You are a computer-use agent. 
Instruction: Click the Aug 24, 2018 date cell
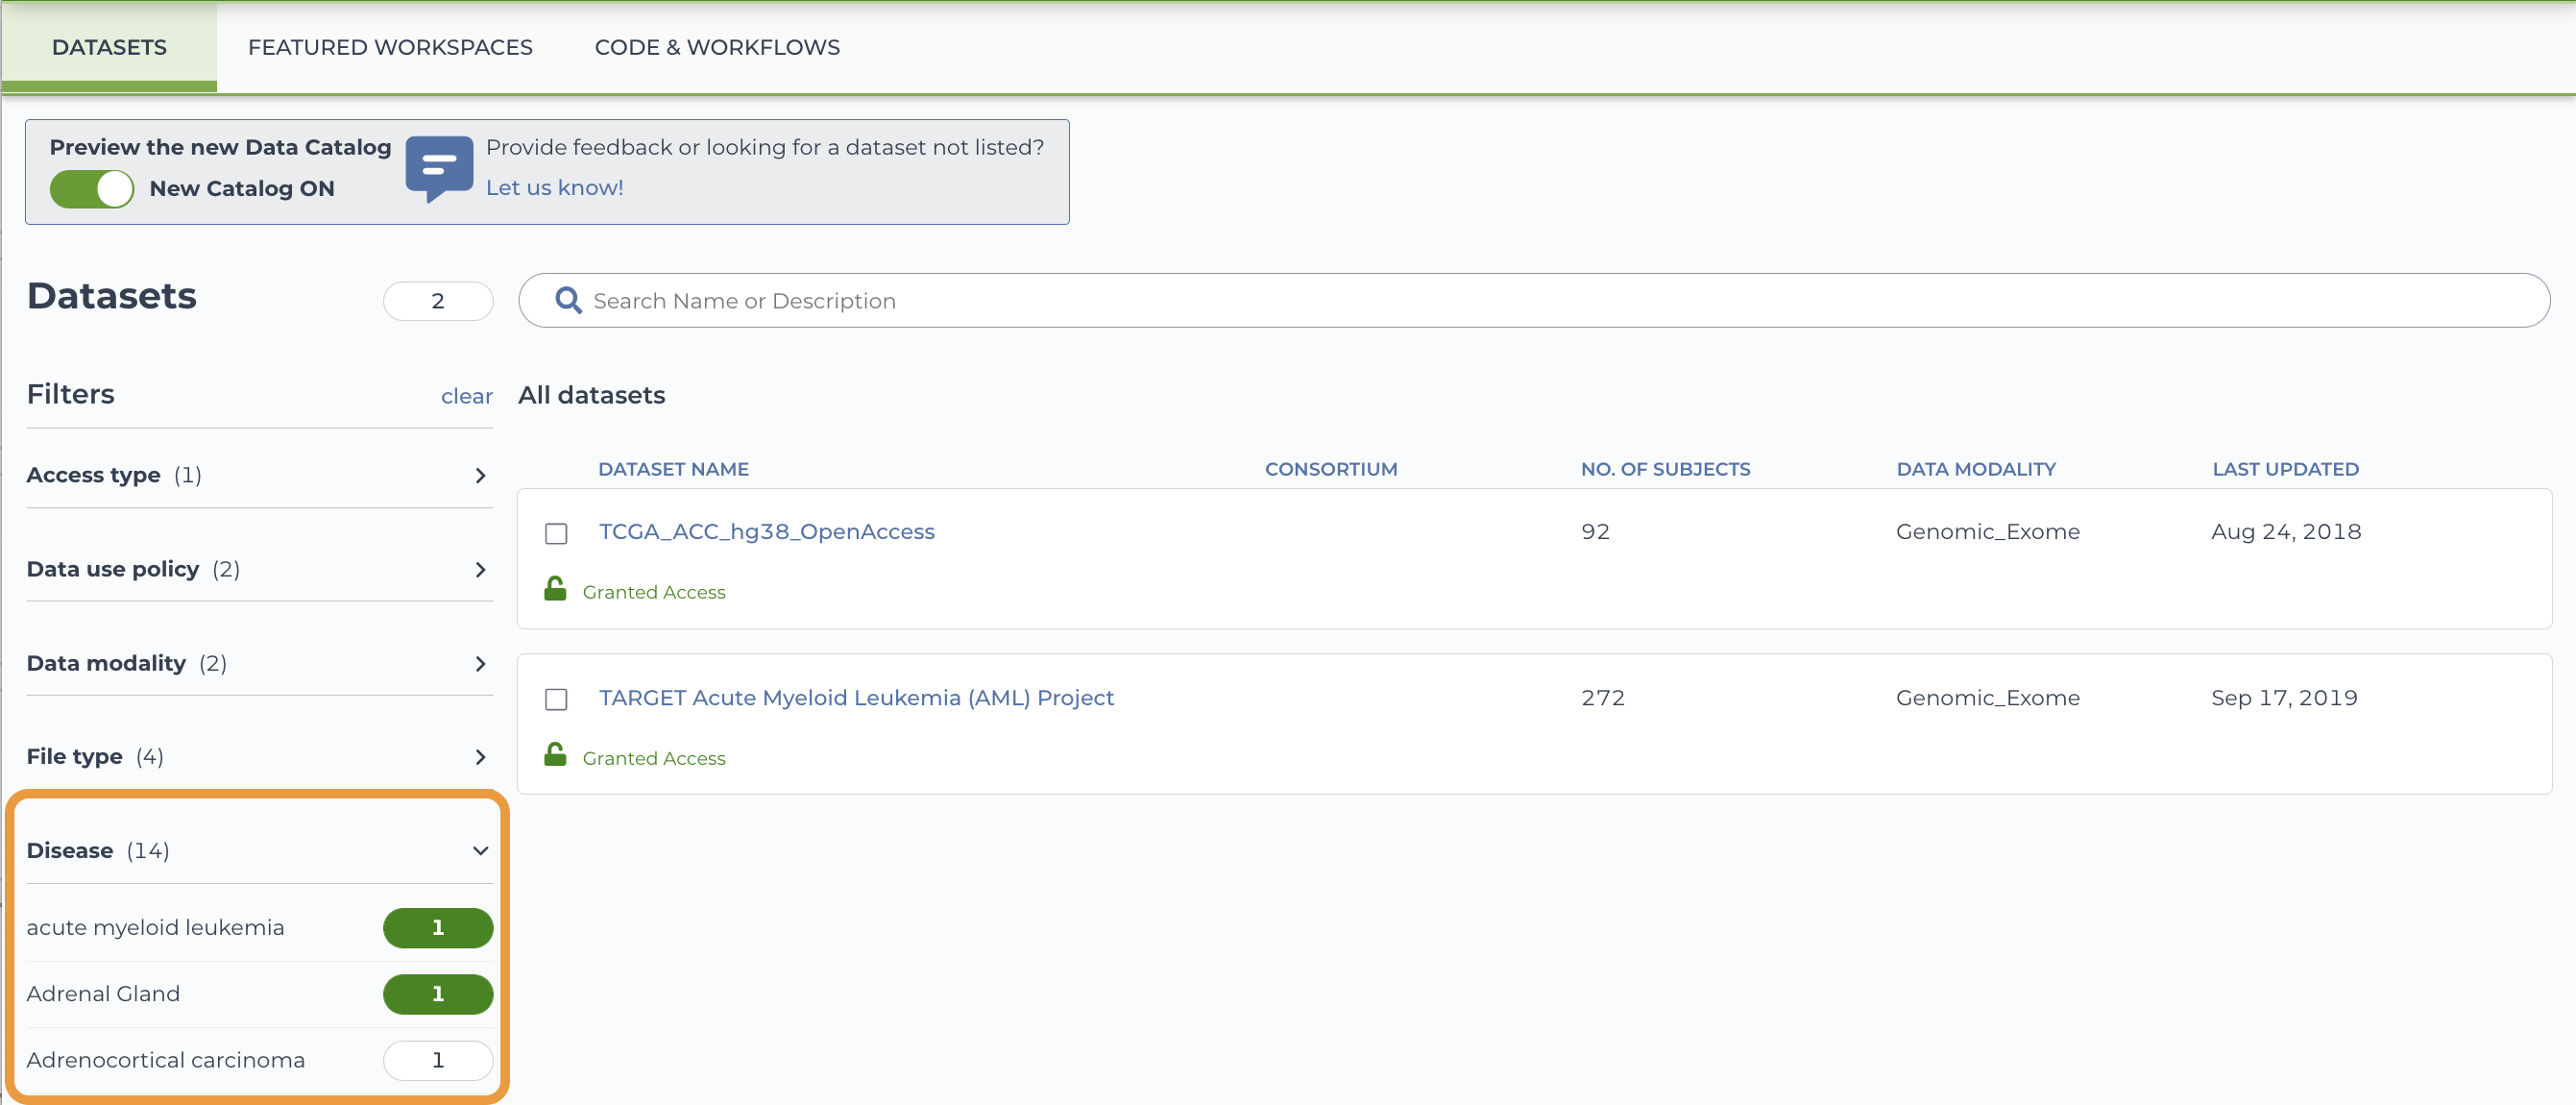(2286, 532)
